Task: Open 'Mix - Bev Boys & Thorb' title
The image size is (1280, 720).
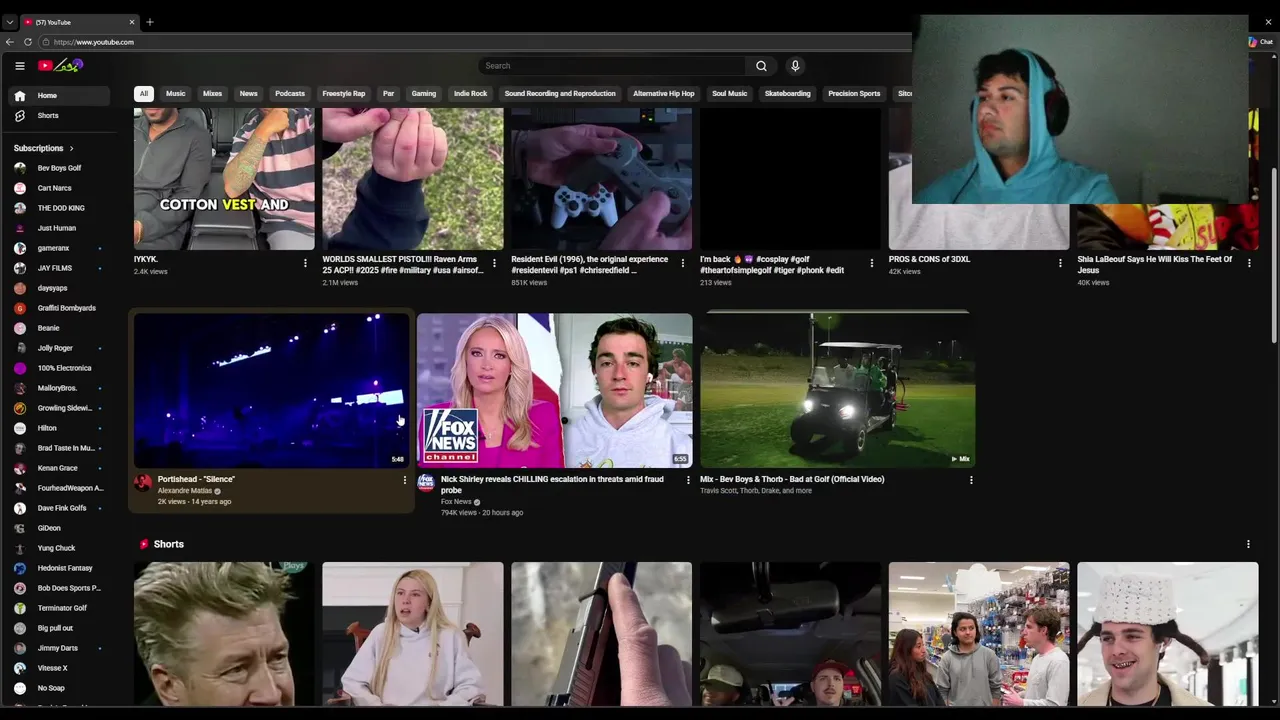Action: click(792, 479)
